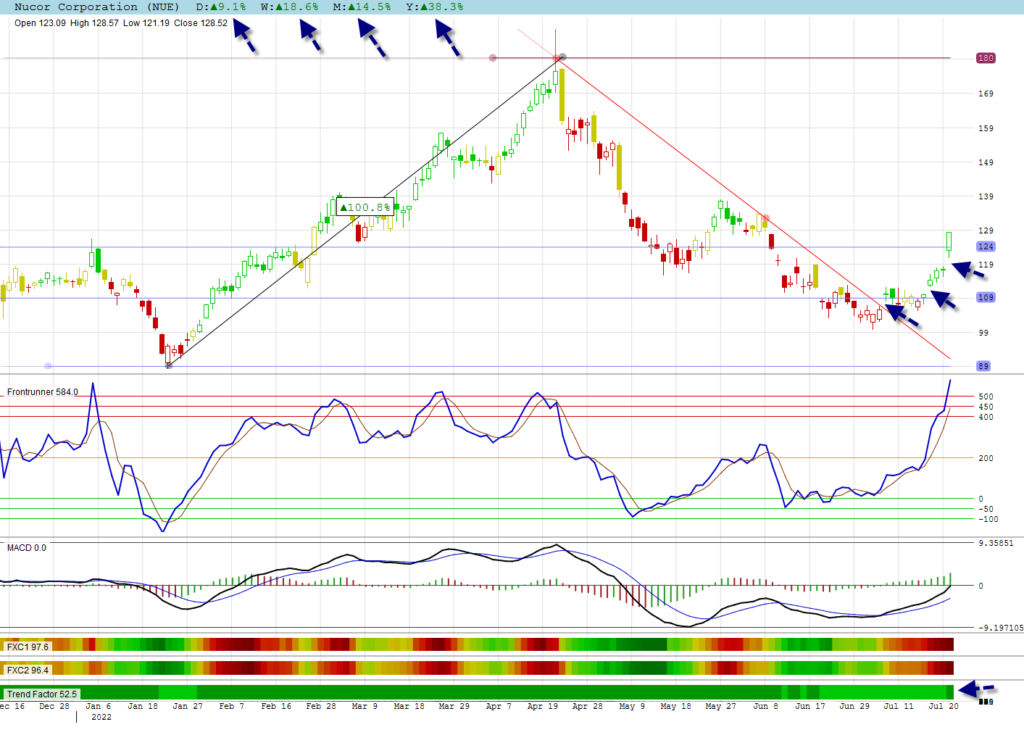Click the Low 121.19 readout
This screenshot has height=735, width=1024.
point(146,23)
